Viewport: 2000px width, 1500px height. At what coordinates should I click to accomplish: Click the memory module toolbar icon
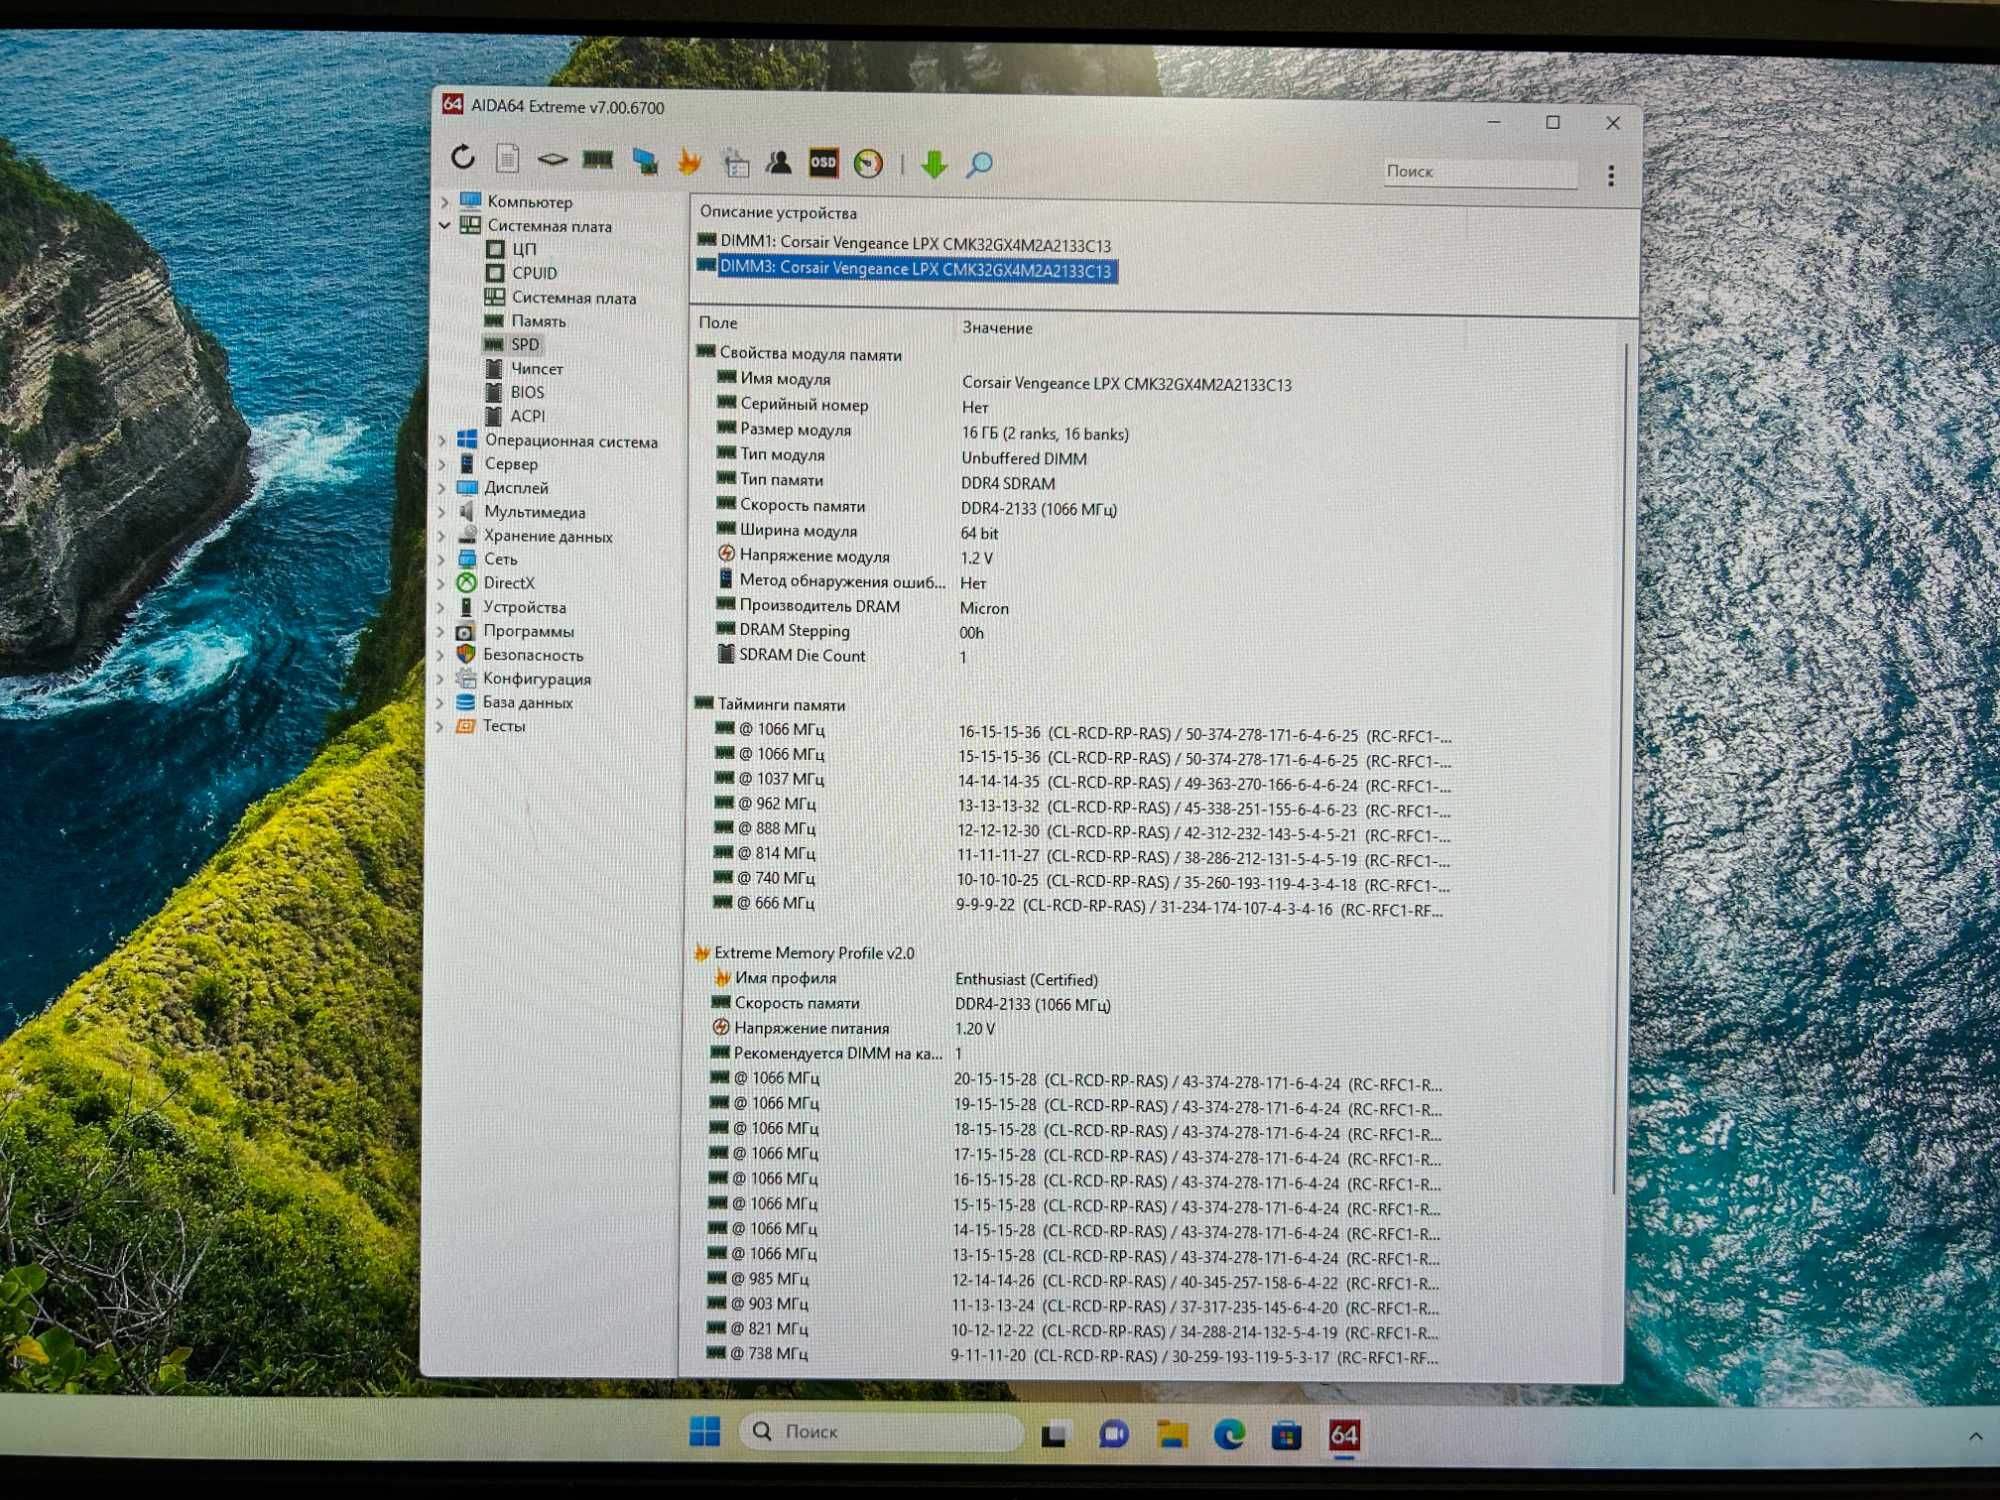[x=598, y=160]
